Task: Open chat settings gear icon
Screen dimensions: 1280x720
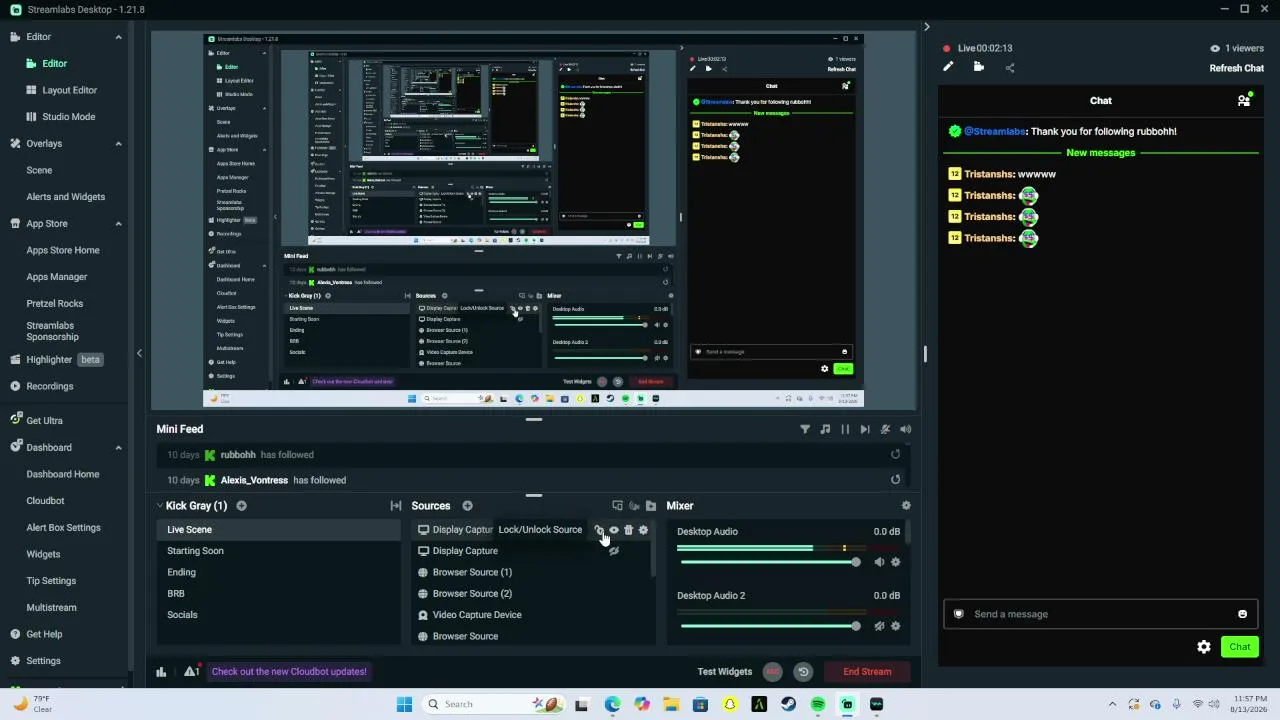Action: click(x=1204, y=647)
